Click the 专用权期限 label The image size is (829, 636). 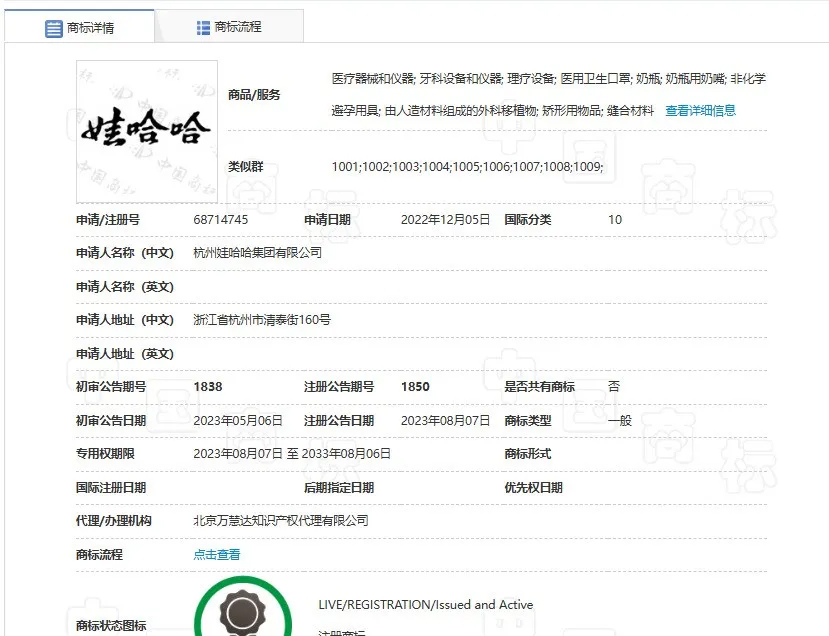coord(105,454)
